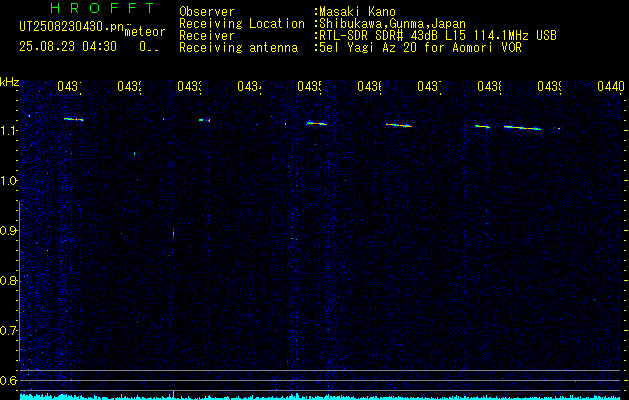629x400 pixels.
Task: Click the longest echo streak before the 0439 tick
Action: point(522,128)
